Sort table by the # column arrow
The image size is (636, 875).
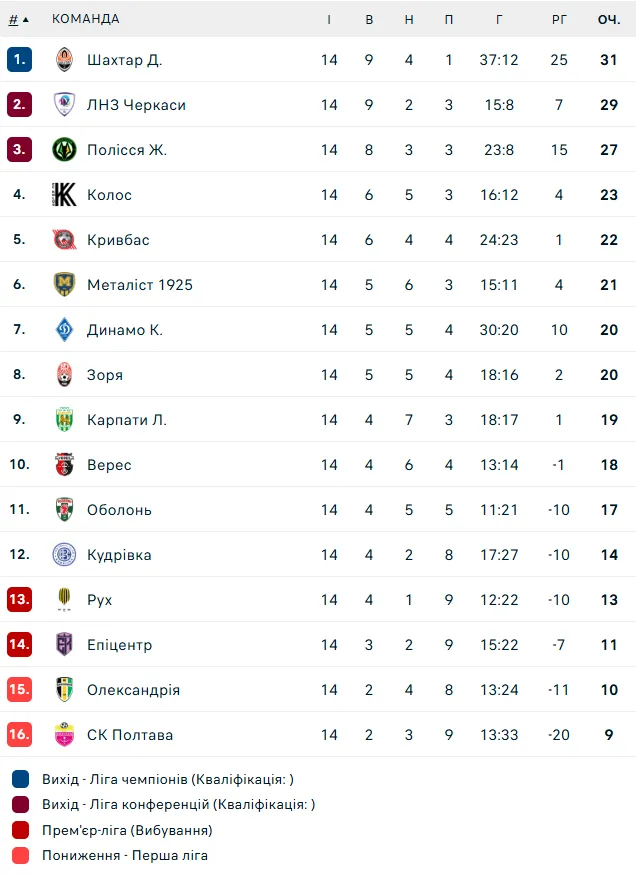click(25, 19)
